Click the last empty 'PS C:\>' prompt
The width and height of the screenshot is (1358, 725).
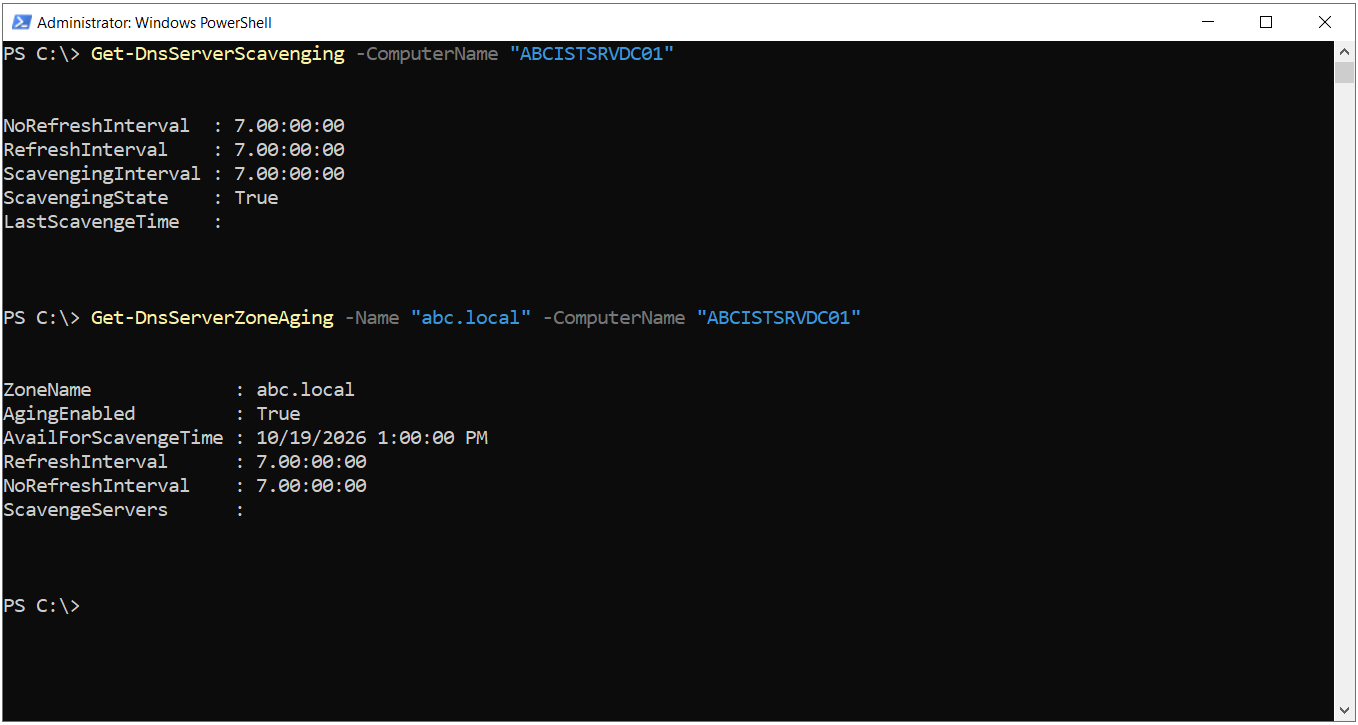pos(41,606)
